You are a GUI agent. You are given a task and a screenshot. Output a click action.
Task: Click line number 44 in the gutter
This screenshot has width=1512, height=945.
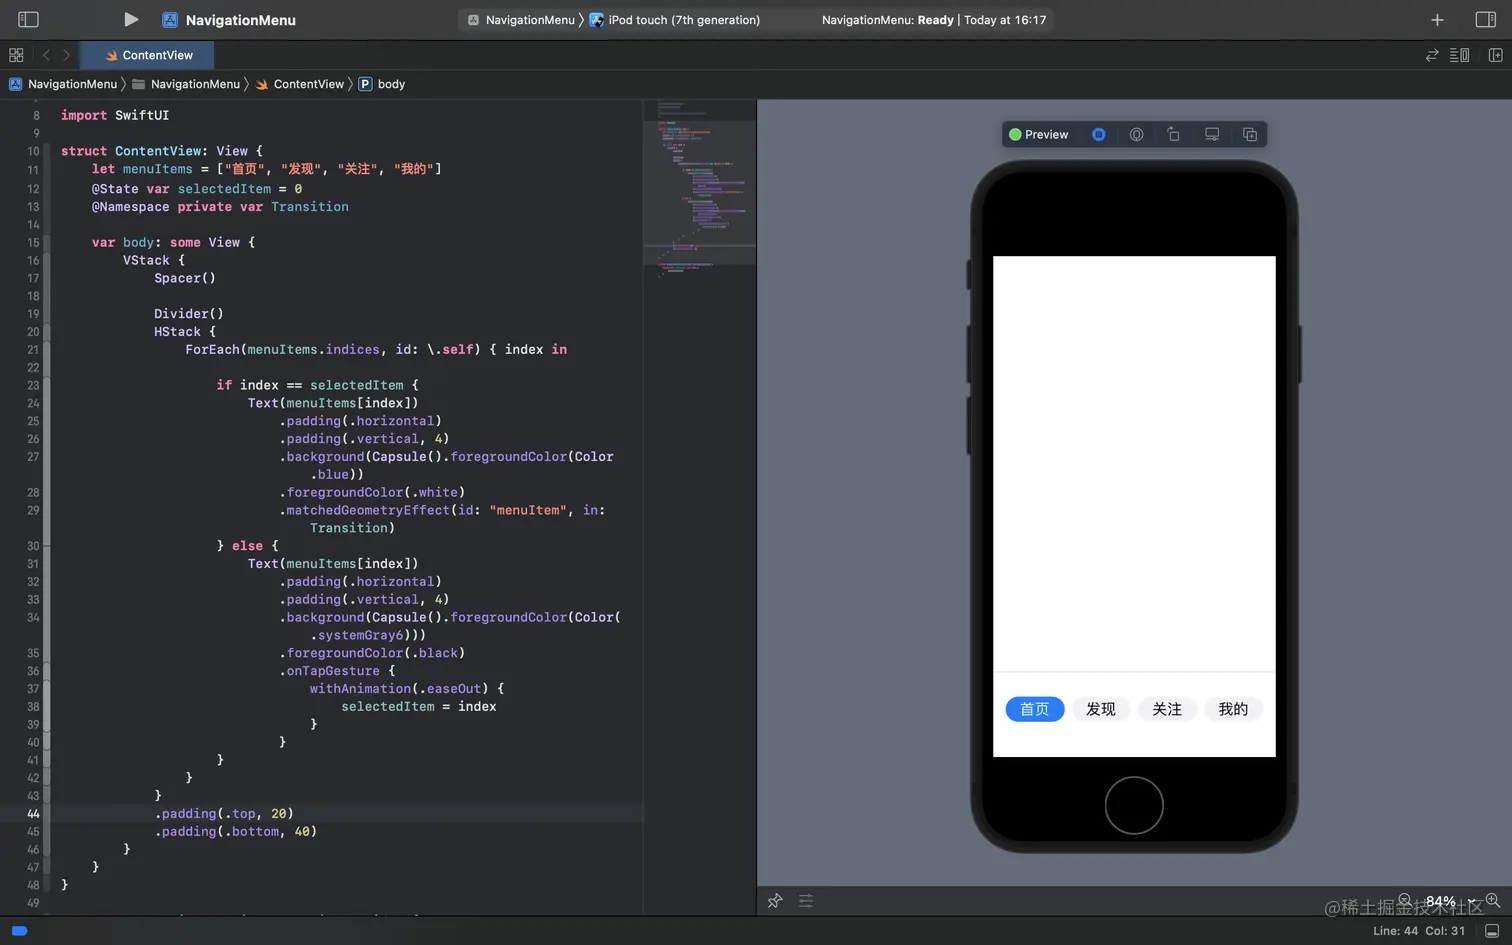33,814
